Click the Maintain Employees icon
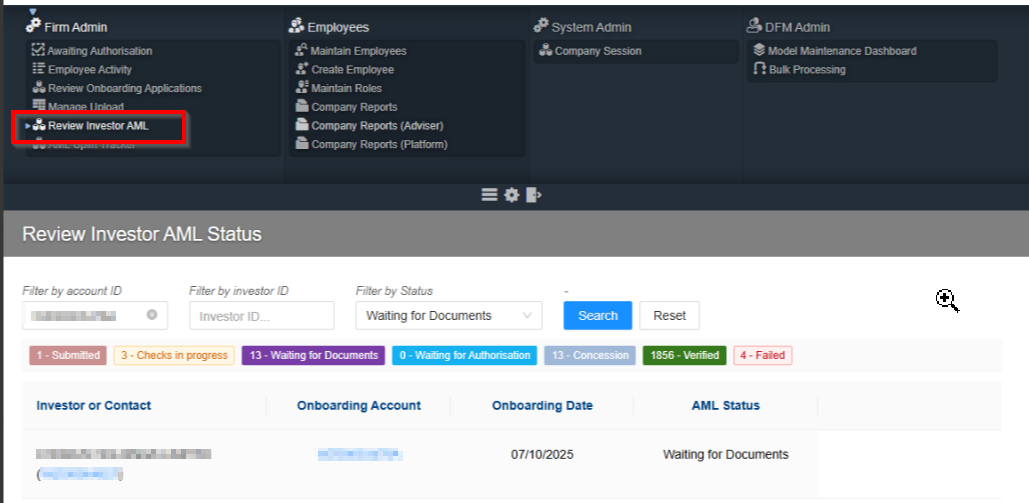This screenshot has width=1029, height=503. 302,50
